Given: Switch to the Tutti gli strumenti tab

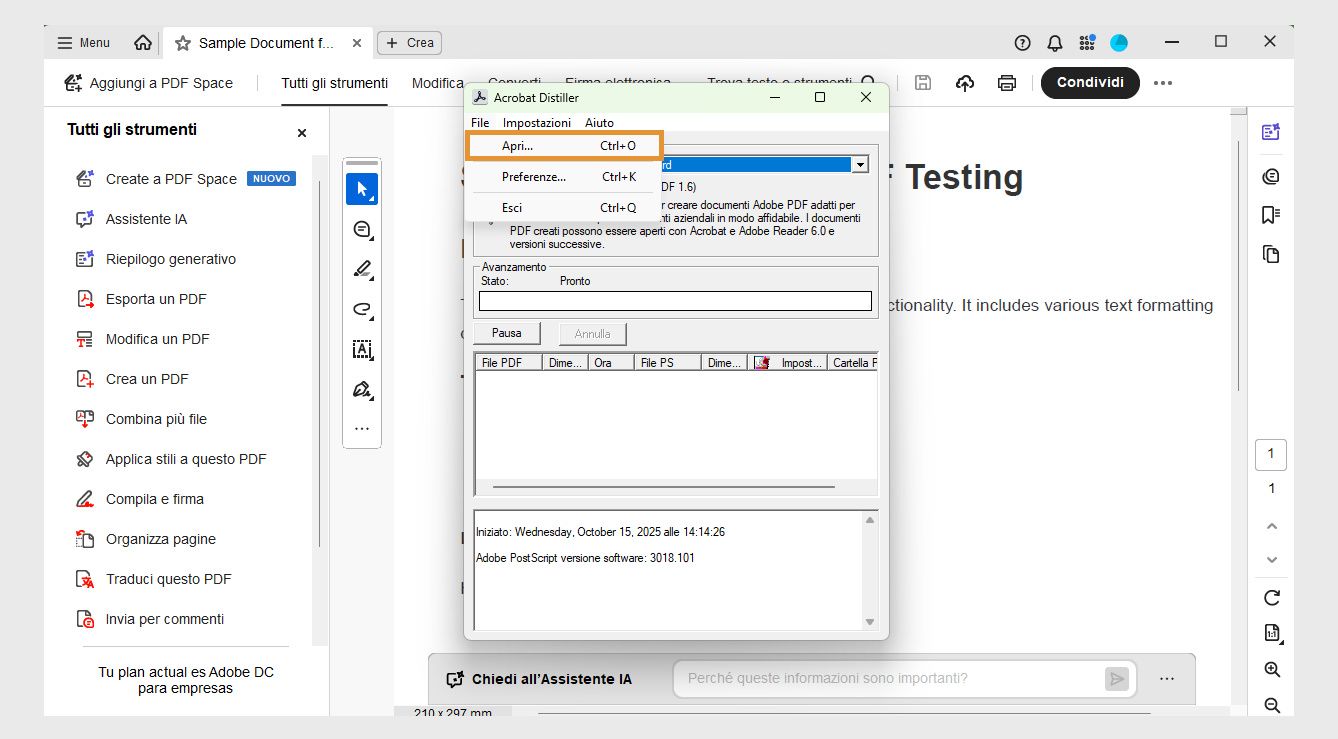Looking at the screenshot, I should (x=334, y=83).
